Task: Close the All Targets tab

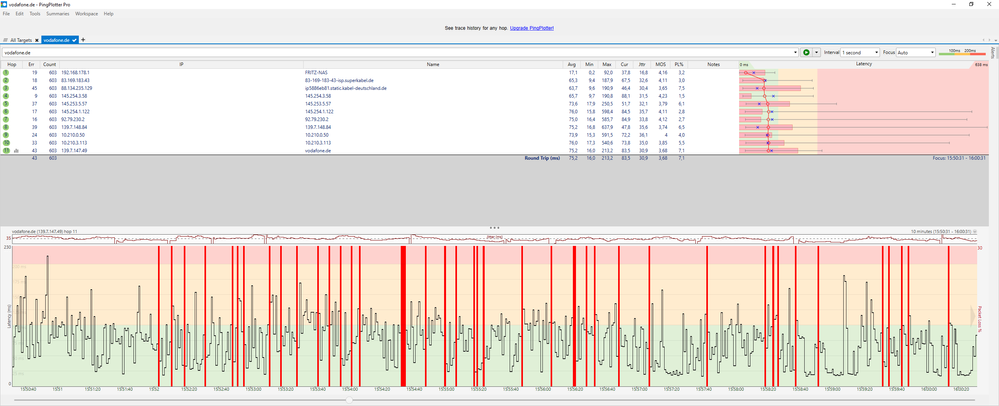Action: [x=37, y=40]
